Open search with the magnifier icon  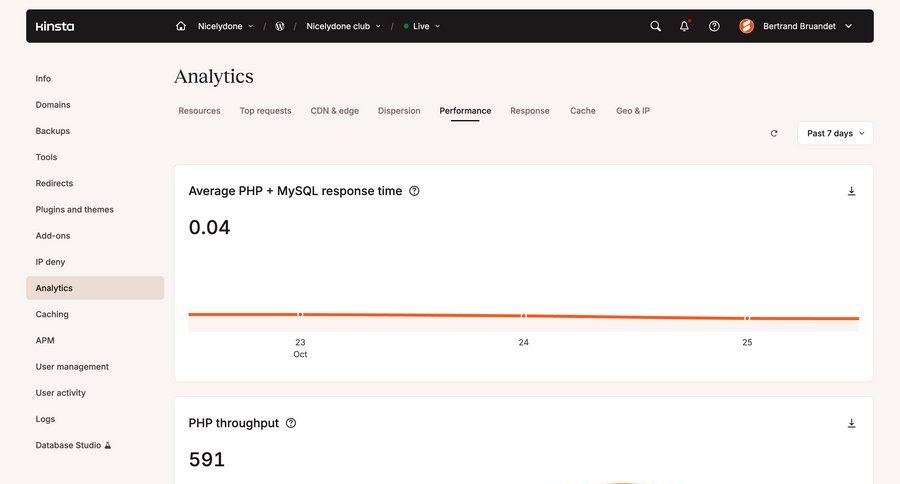coord(656,26)
